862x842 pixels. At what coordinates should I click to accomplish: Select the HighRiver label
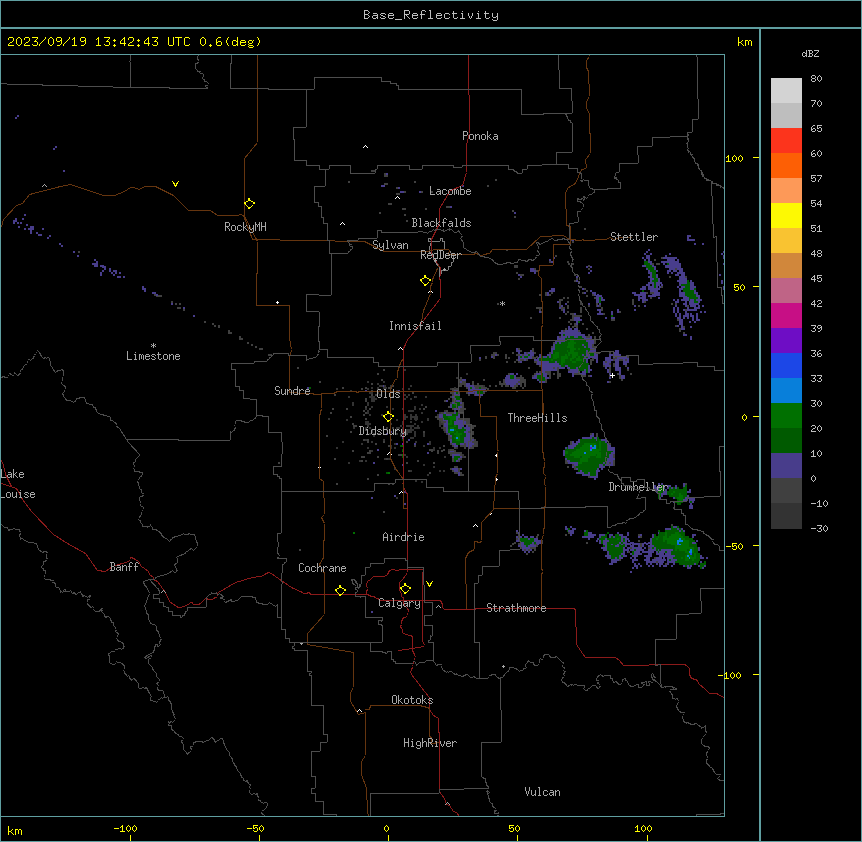tap(430, 743)
